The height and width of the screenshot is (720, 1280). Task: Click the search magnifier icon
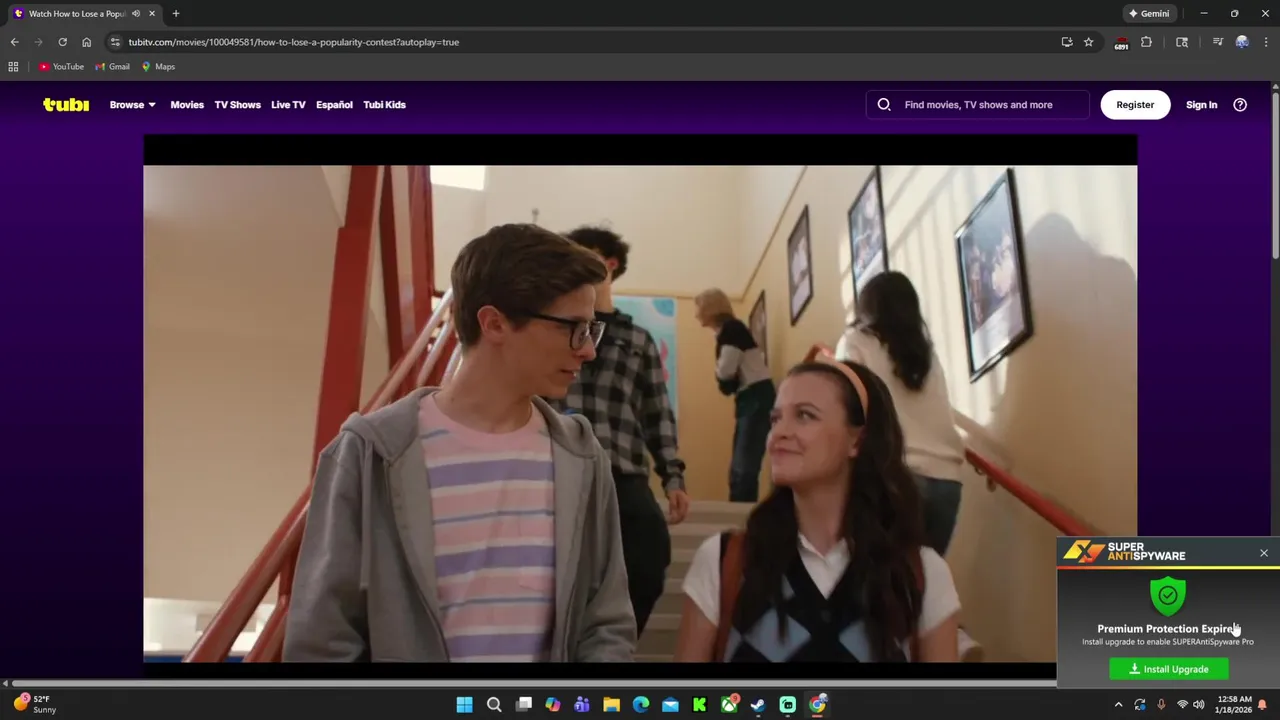click(x=884, y=104)
